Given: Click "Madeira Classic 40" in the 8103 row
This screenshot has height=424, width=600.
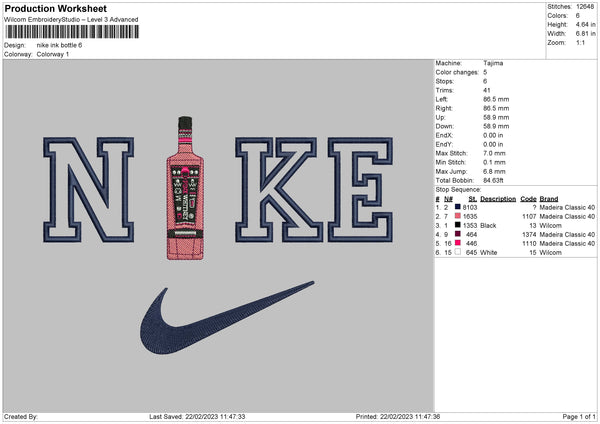Looking at the screenshot, I should pos(567,207).
